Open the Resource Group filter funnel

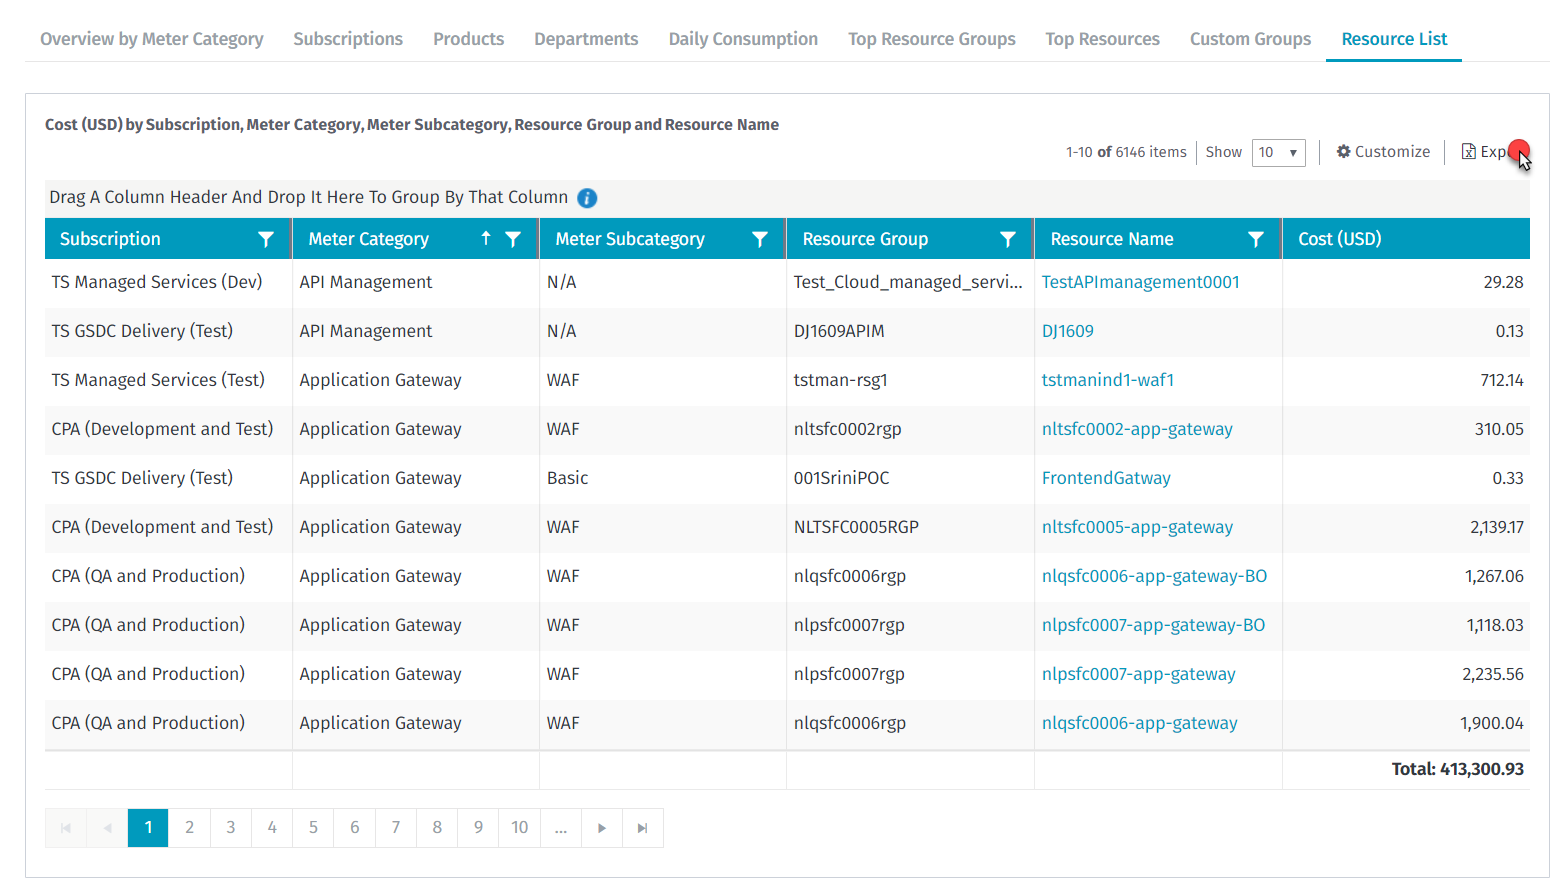pyautogui.click(x=1008, y=239)
